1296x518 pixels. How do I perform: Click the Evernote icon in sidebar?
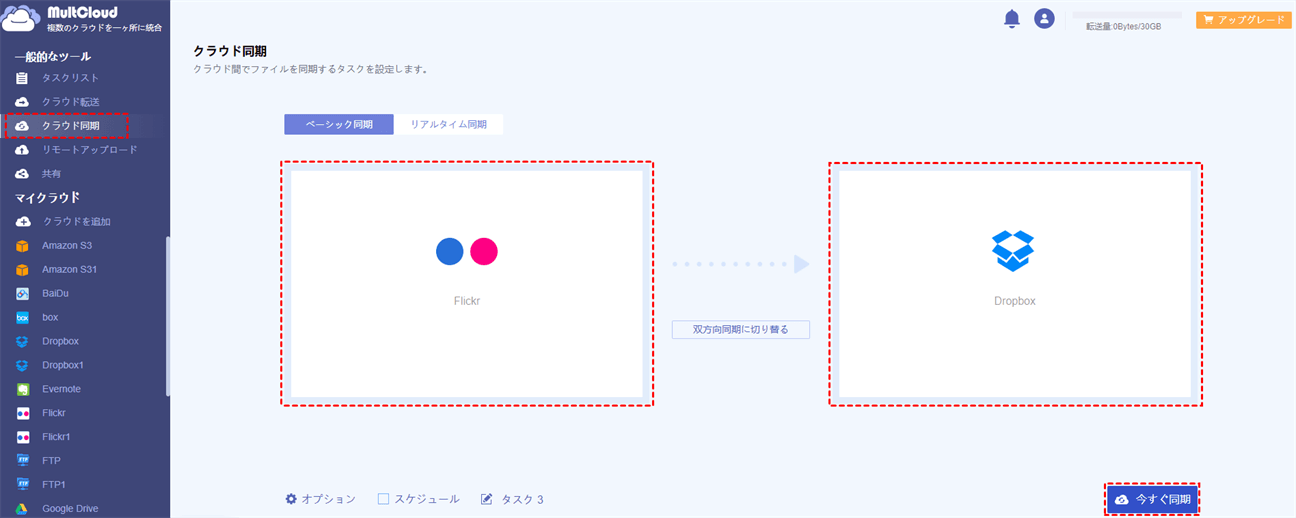tap(23, 389)
